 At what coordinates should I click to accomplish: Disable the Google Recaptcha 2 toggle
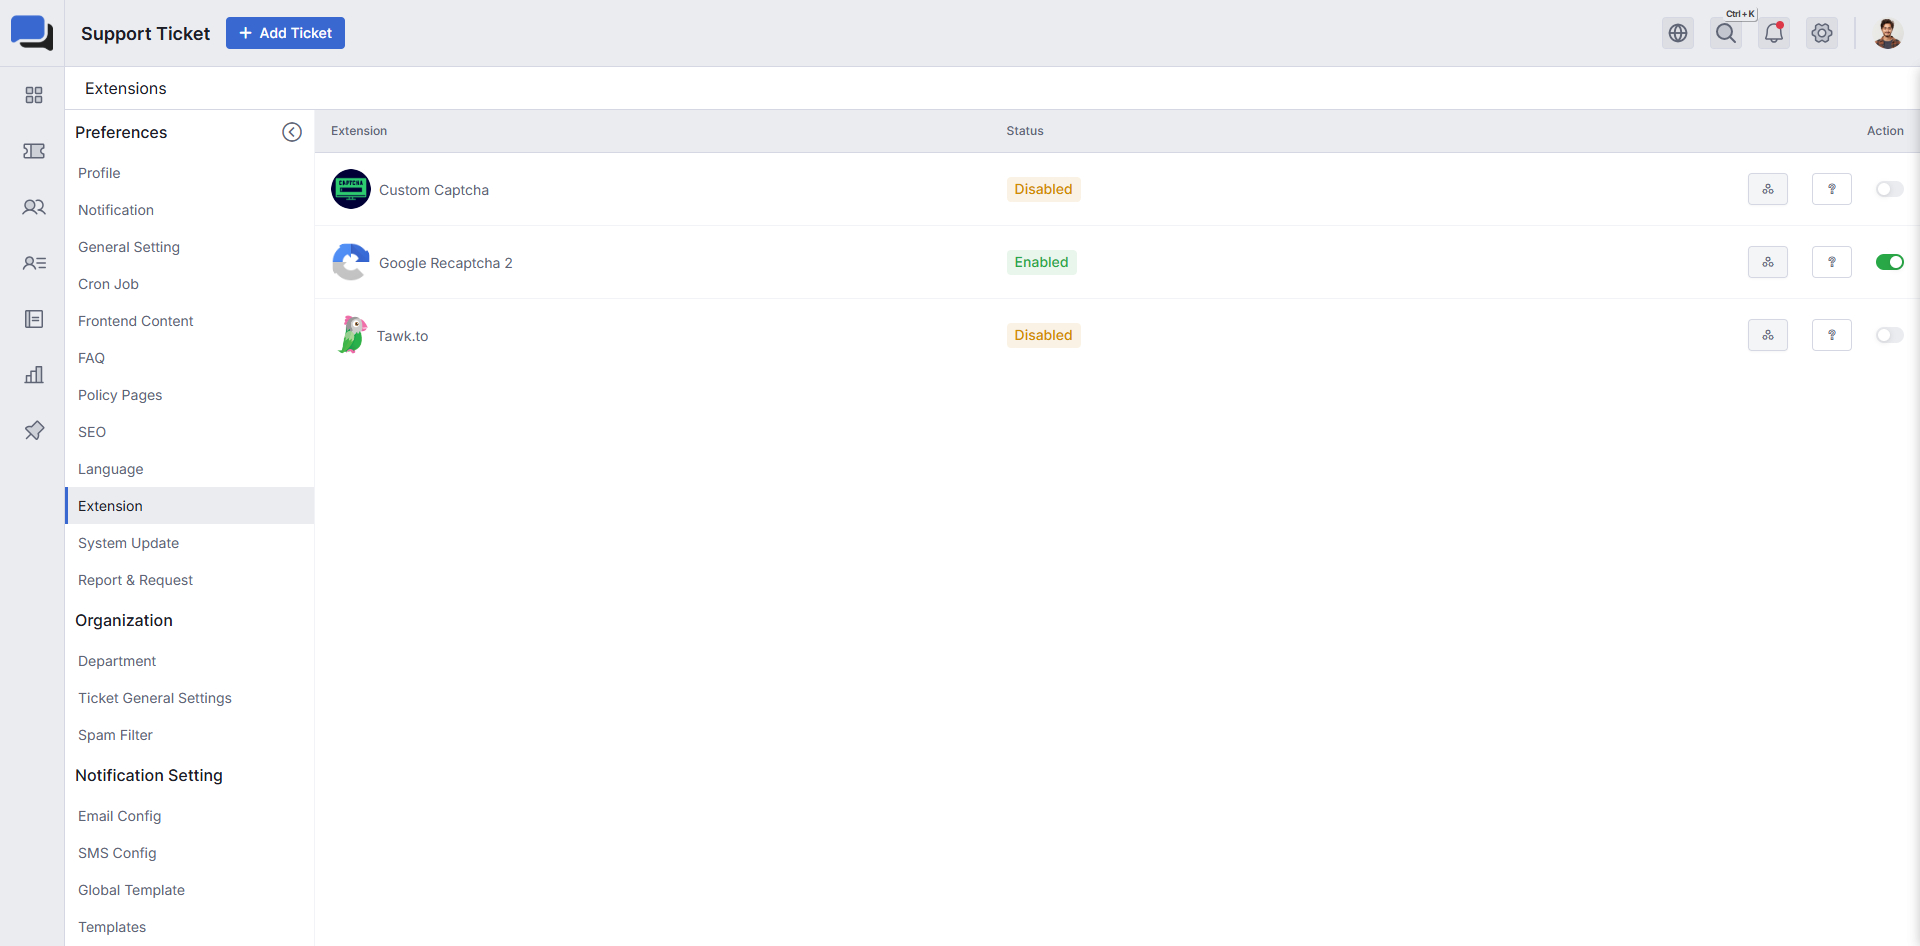click(x=1889, y=262)
